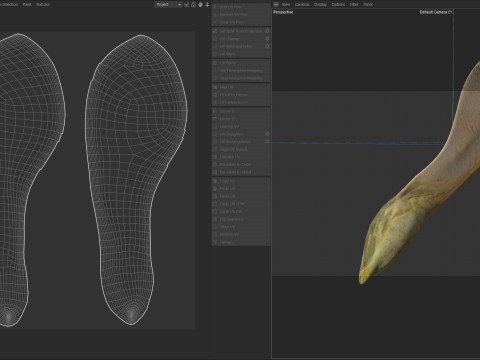
Task: Open the viewport Display menu
Action: click(320, 5)
